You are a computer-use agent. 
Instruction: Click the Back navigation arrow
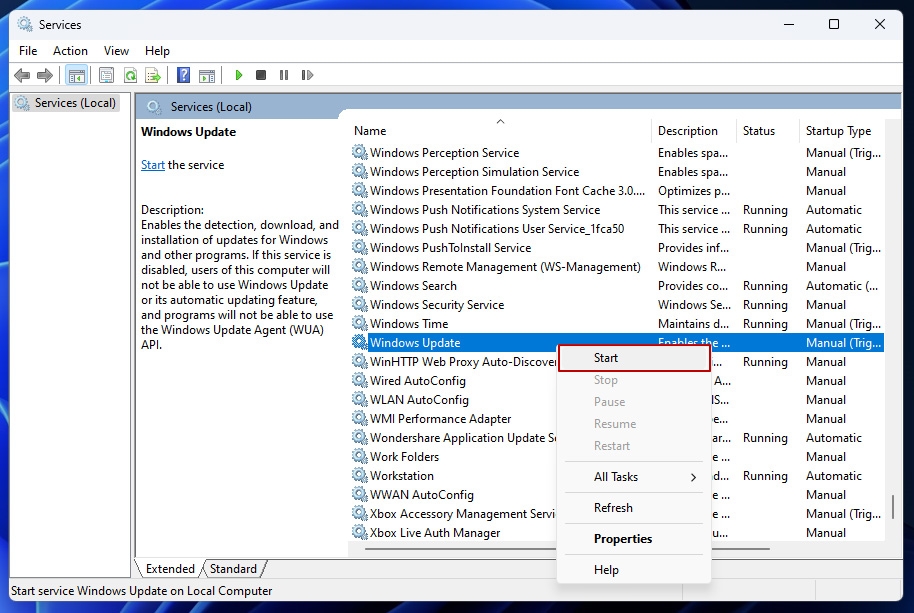(x=22, y=74)
